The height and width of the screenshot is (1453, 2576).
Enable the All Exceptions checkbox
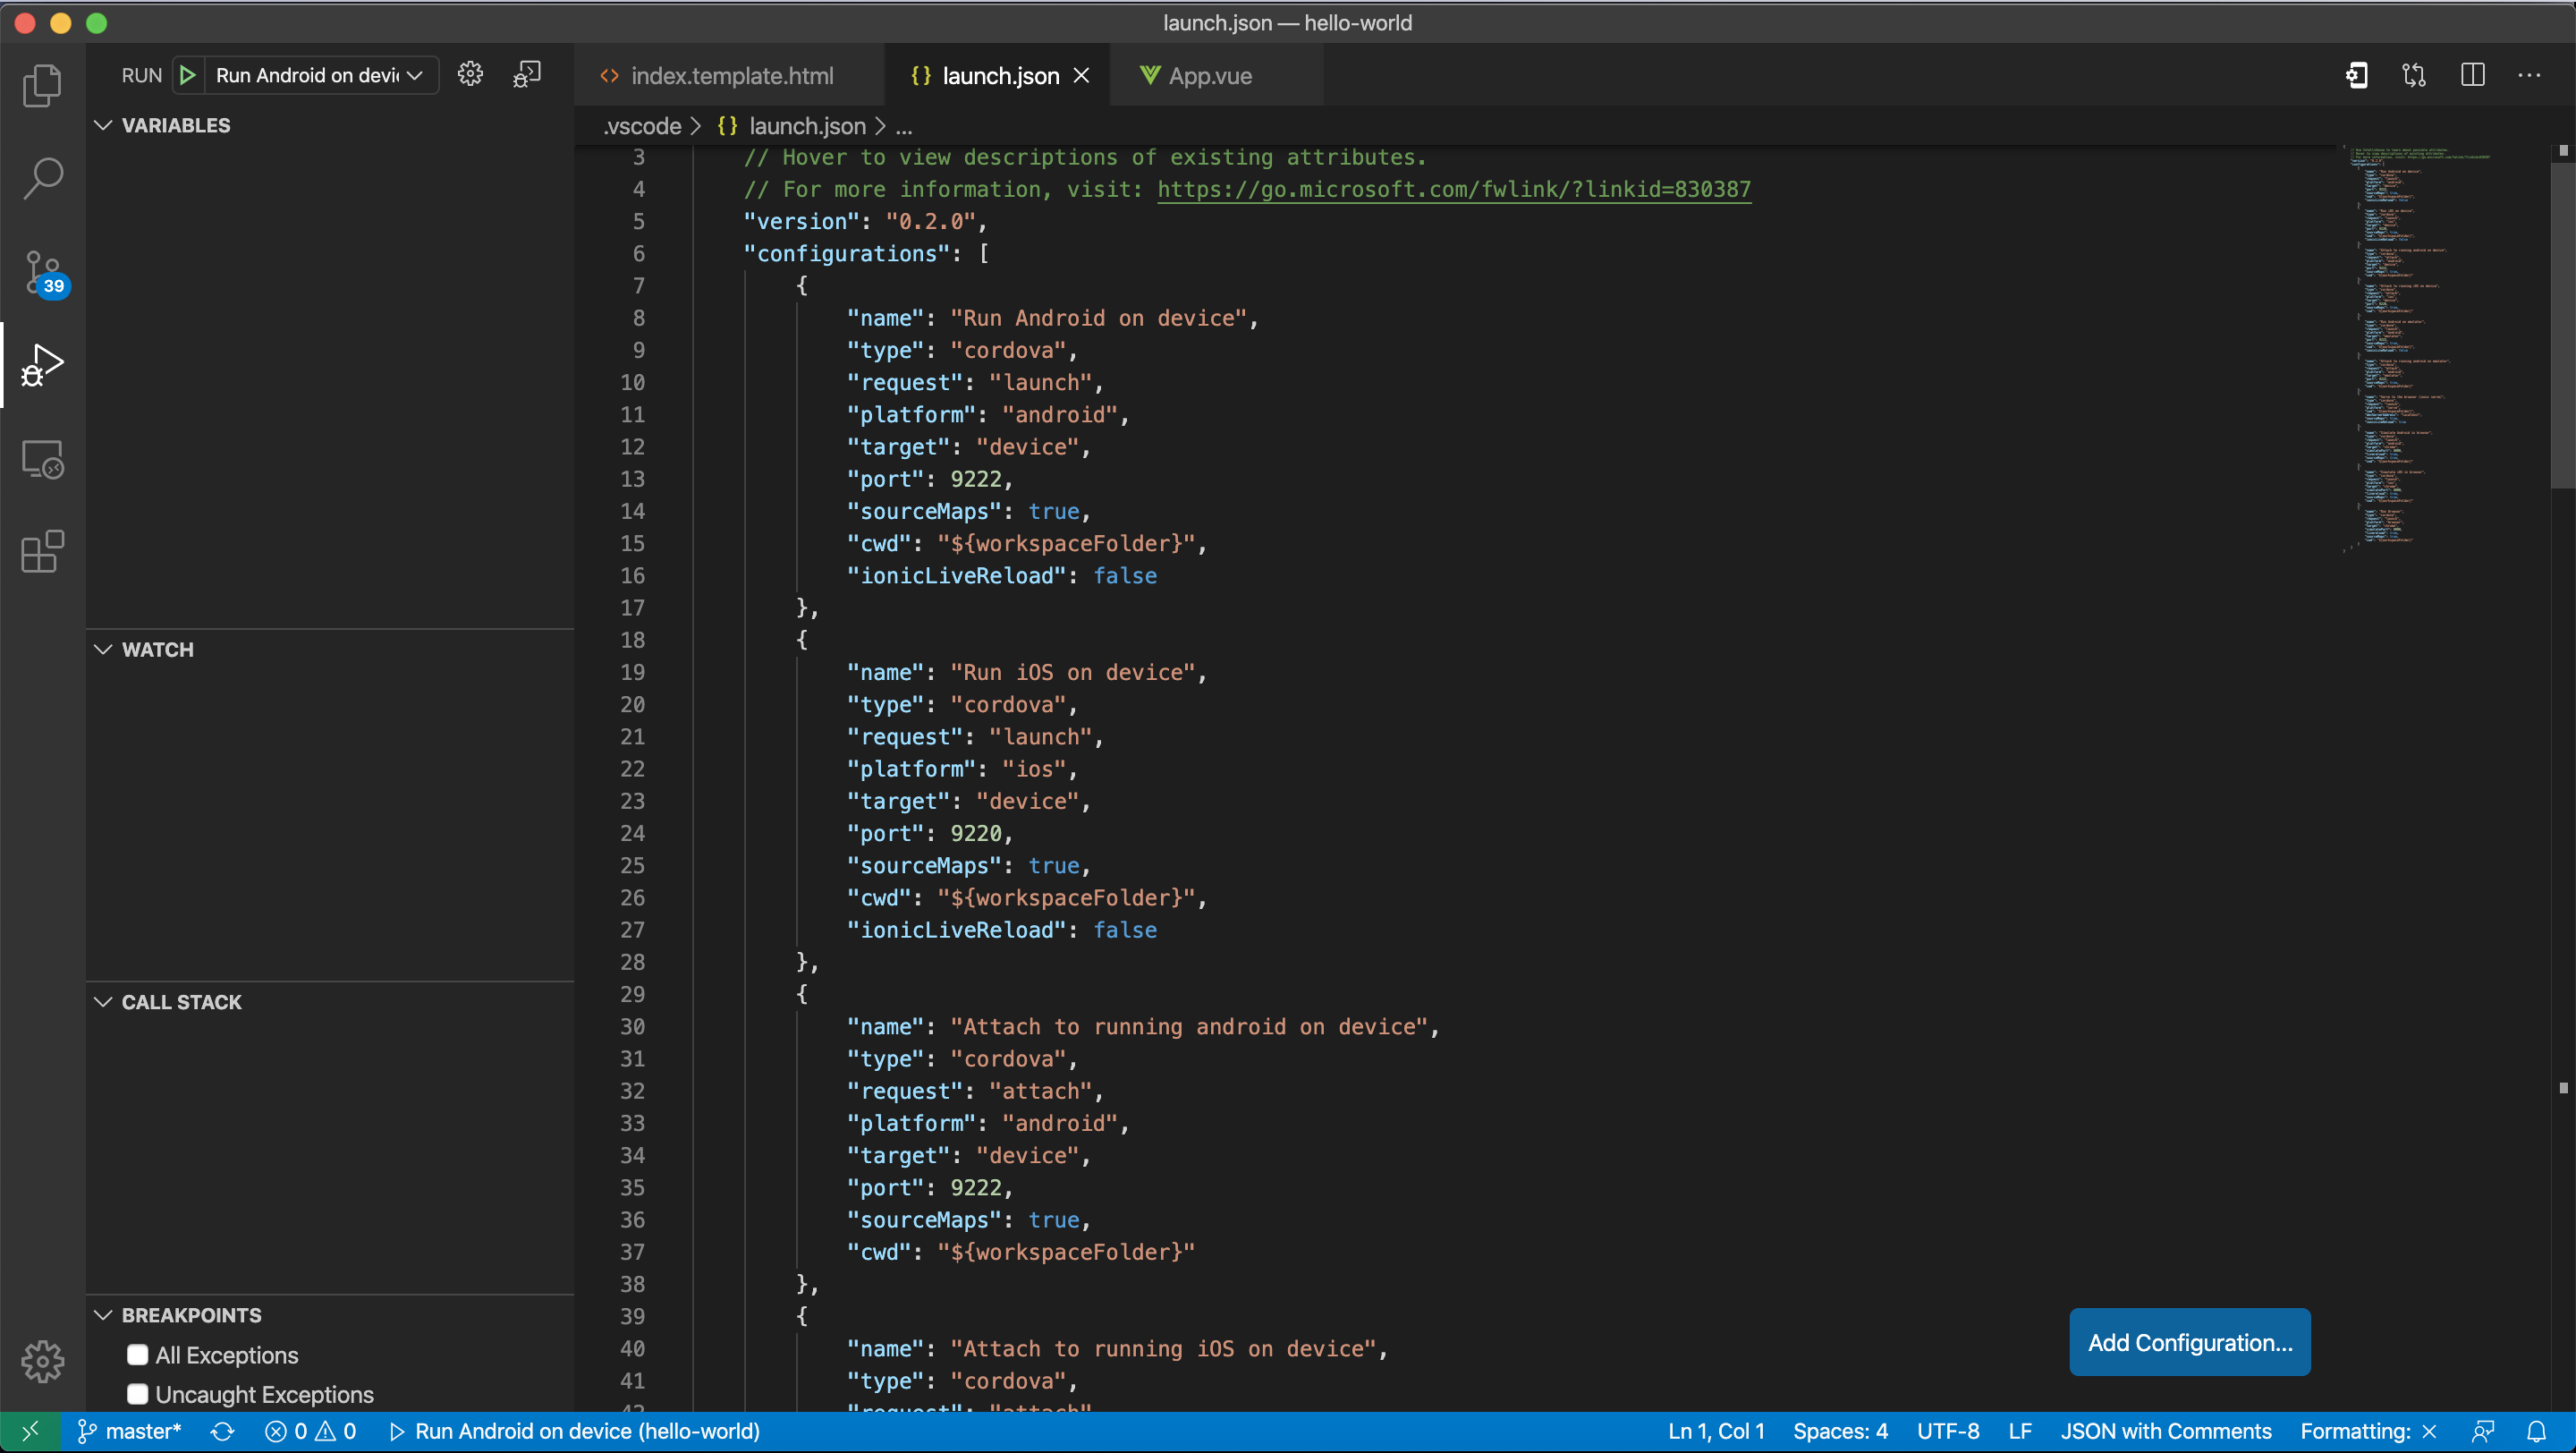pyautogui.click(x=137, y=1355)
